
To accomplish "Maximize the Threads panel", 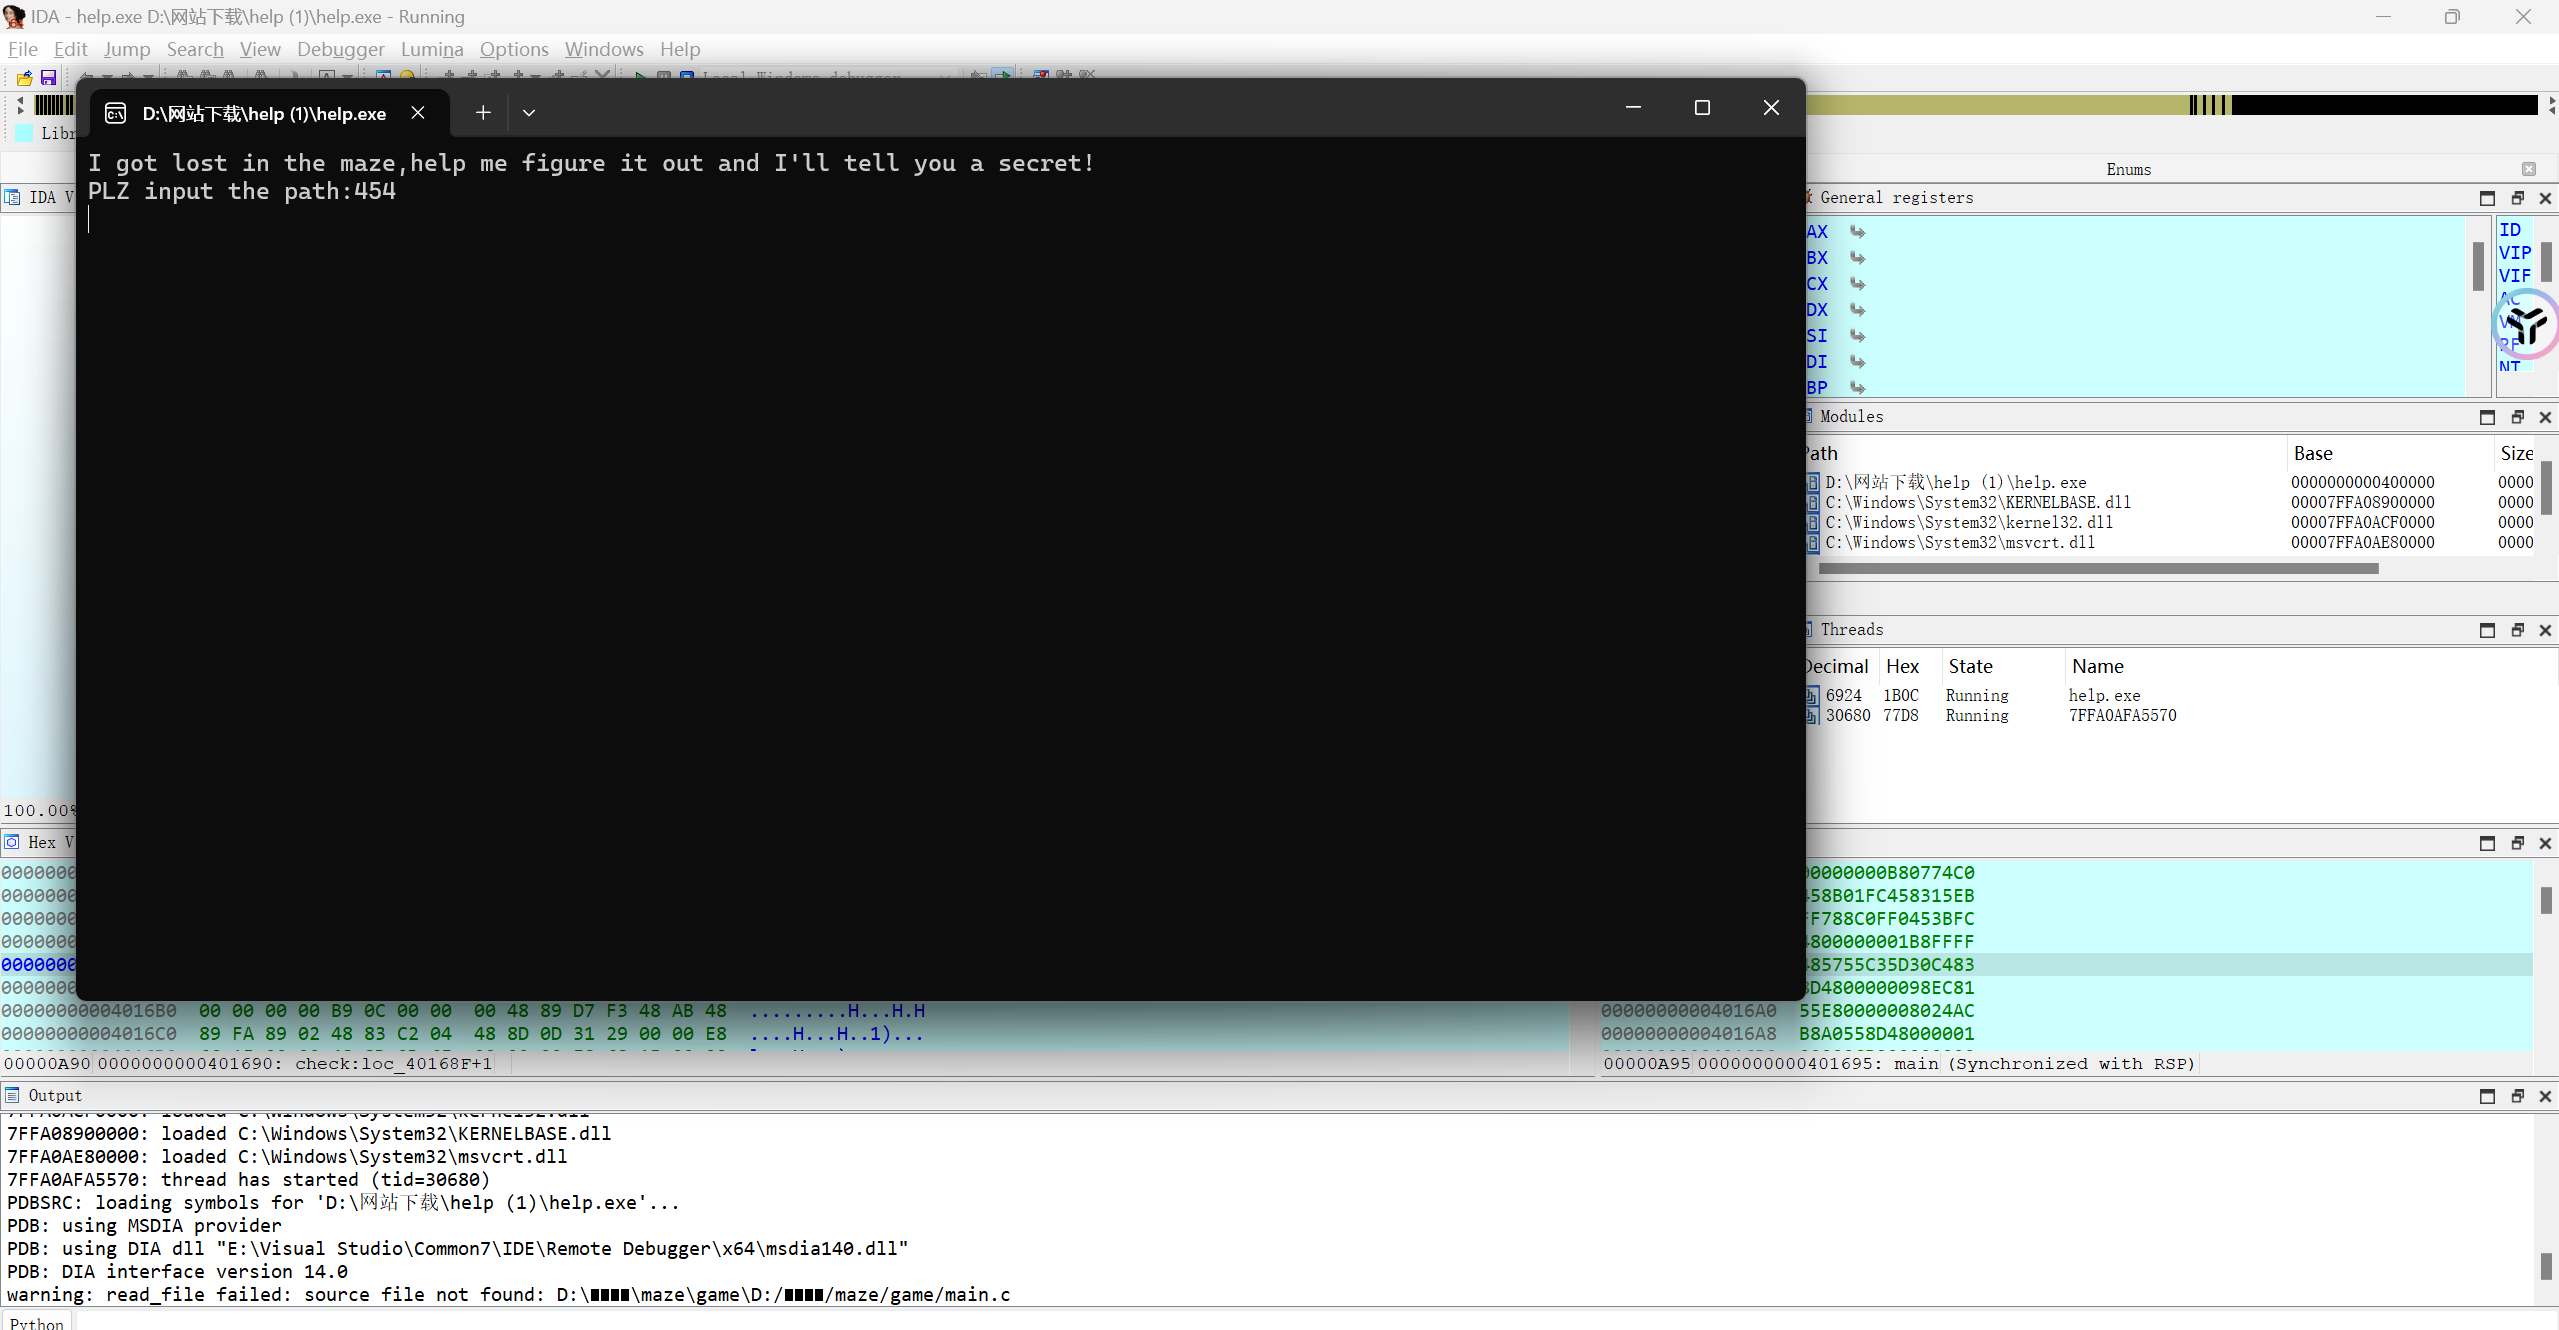I will point(2487,630).
